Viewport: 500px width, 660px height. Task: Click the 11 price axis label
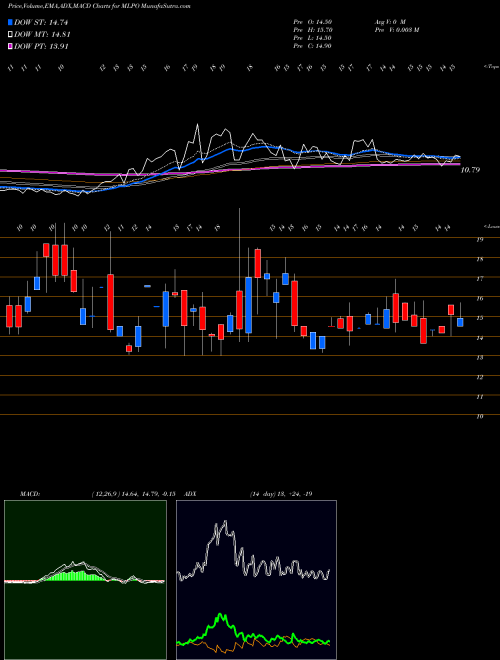click(479, 397)
